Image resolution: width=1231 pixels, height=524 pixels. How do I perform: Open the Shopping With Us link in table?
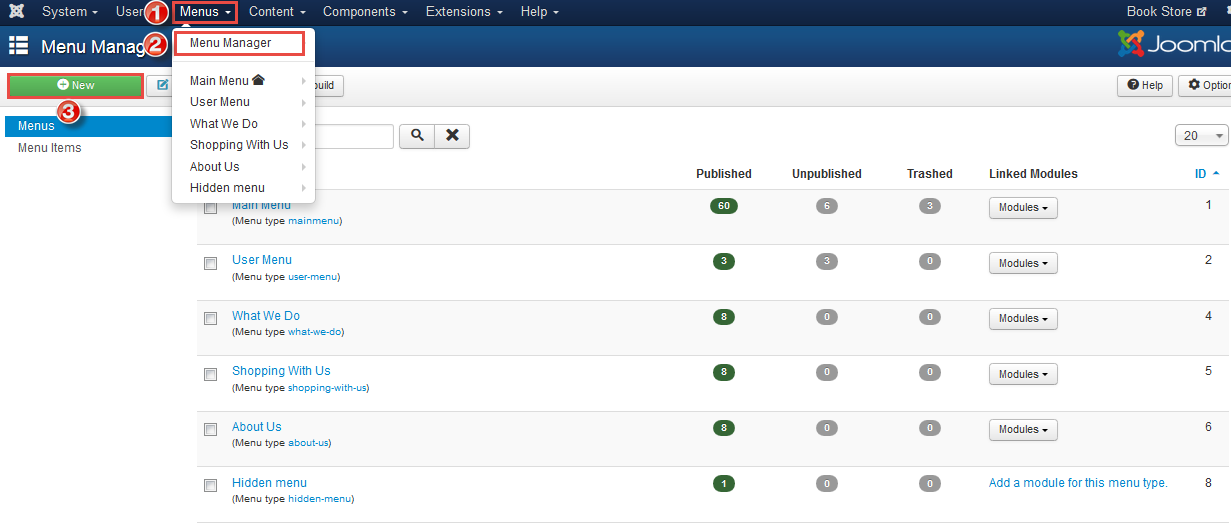(x=281, y=371)
